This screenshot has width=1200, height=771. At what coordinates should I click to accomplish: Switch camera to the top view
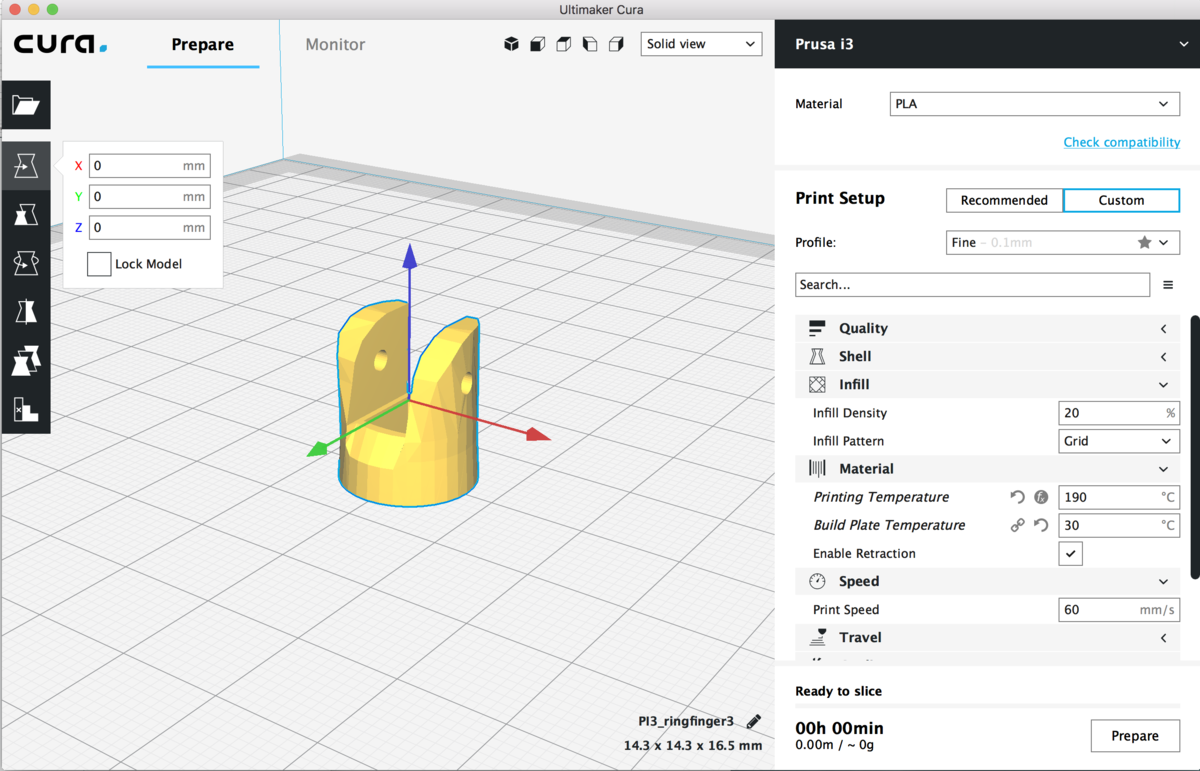pos(564,44)
